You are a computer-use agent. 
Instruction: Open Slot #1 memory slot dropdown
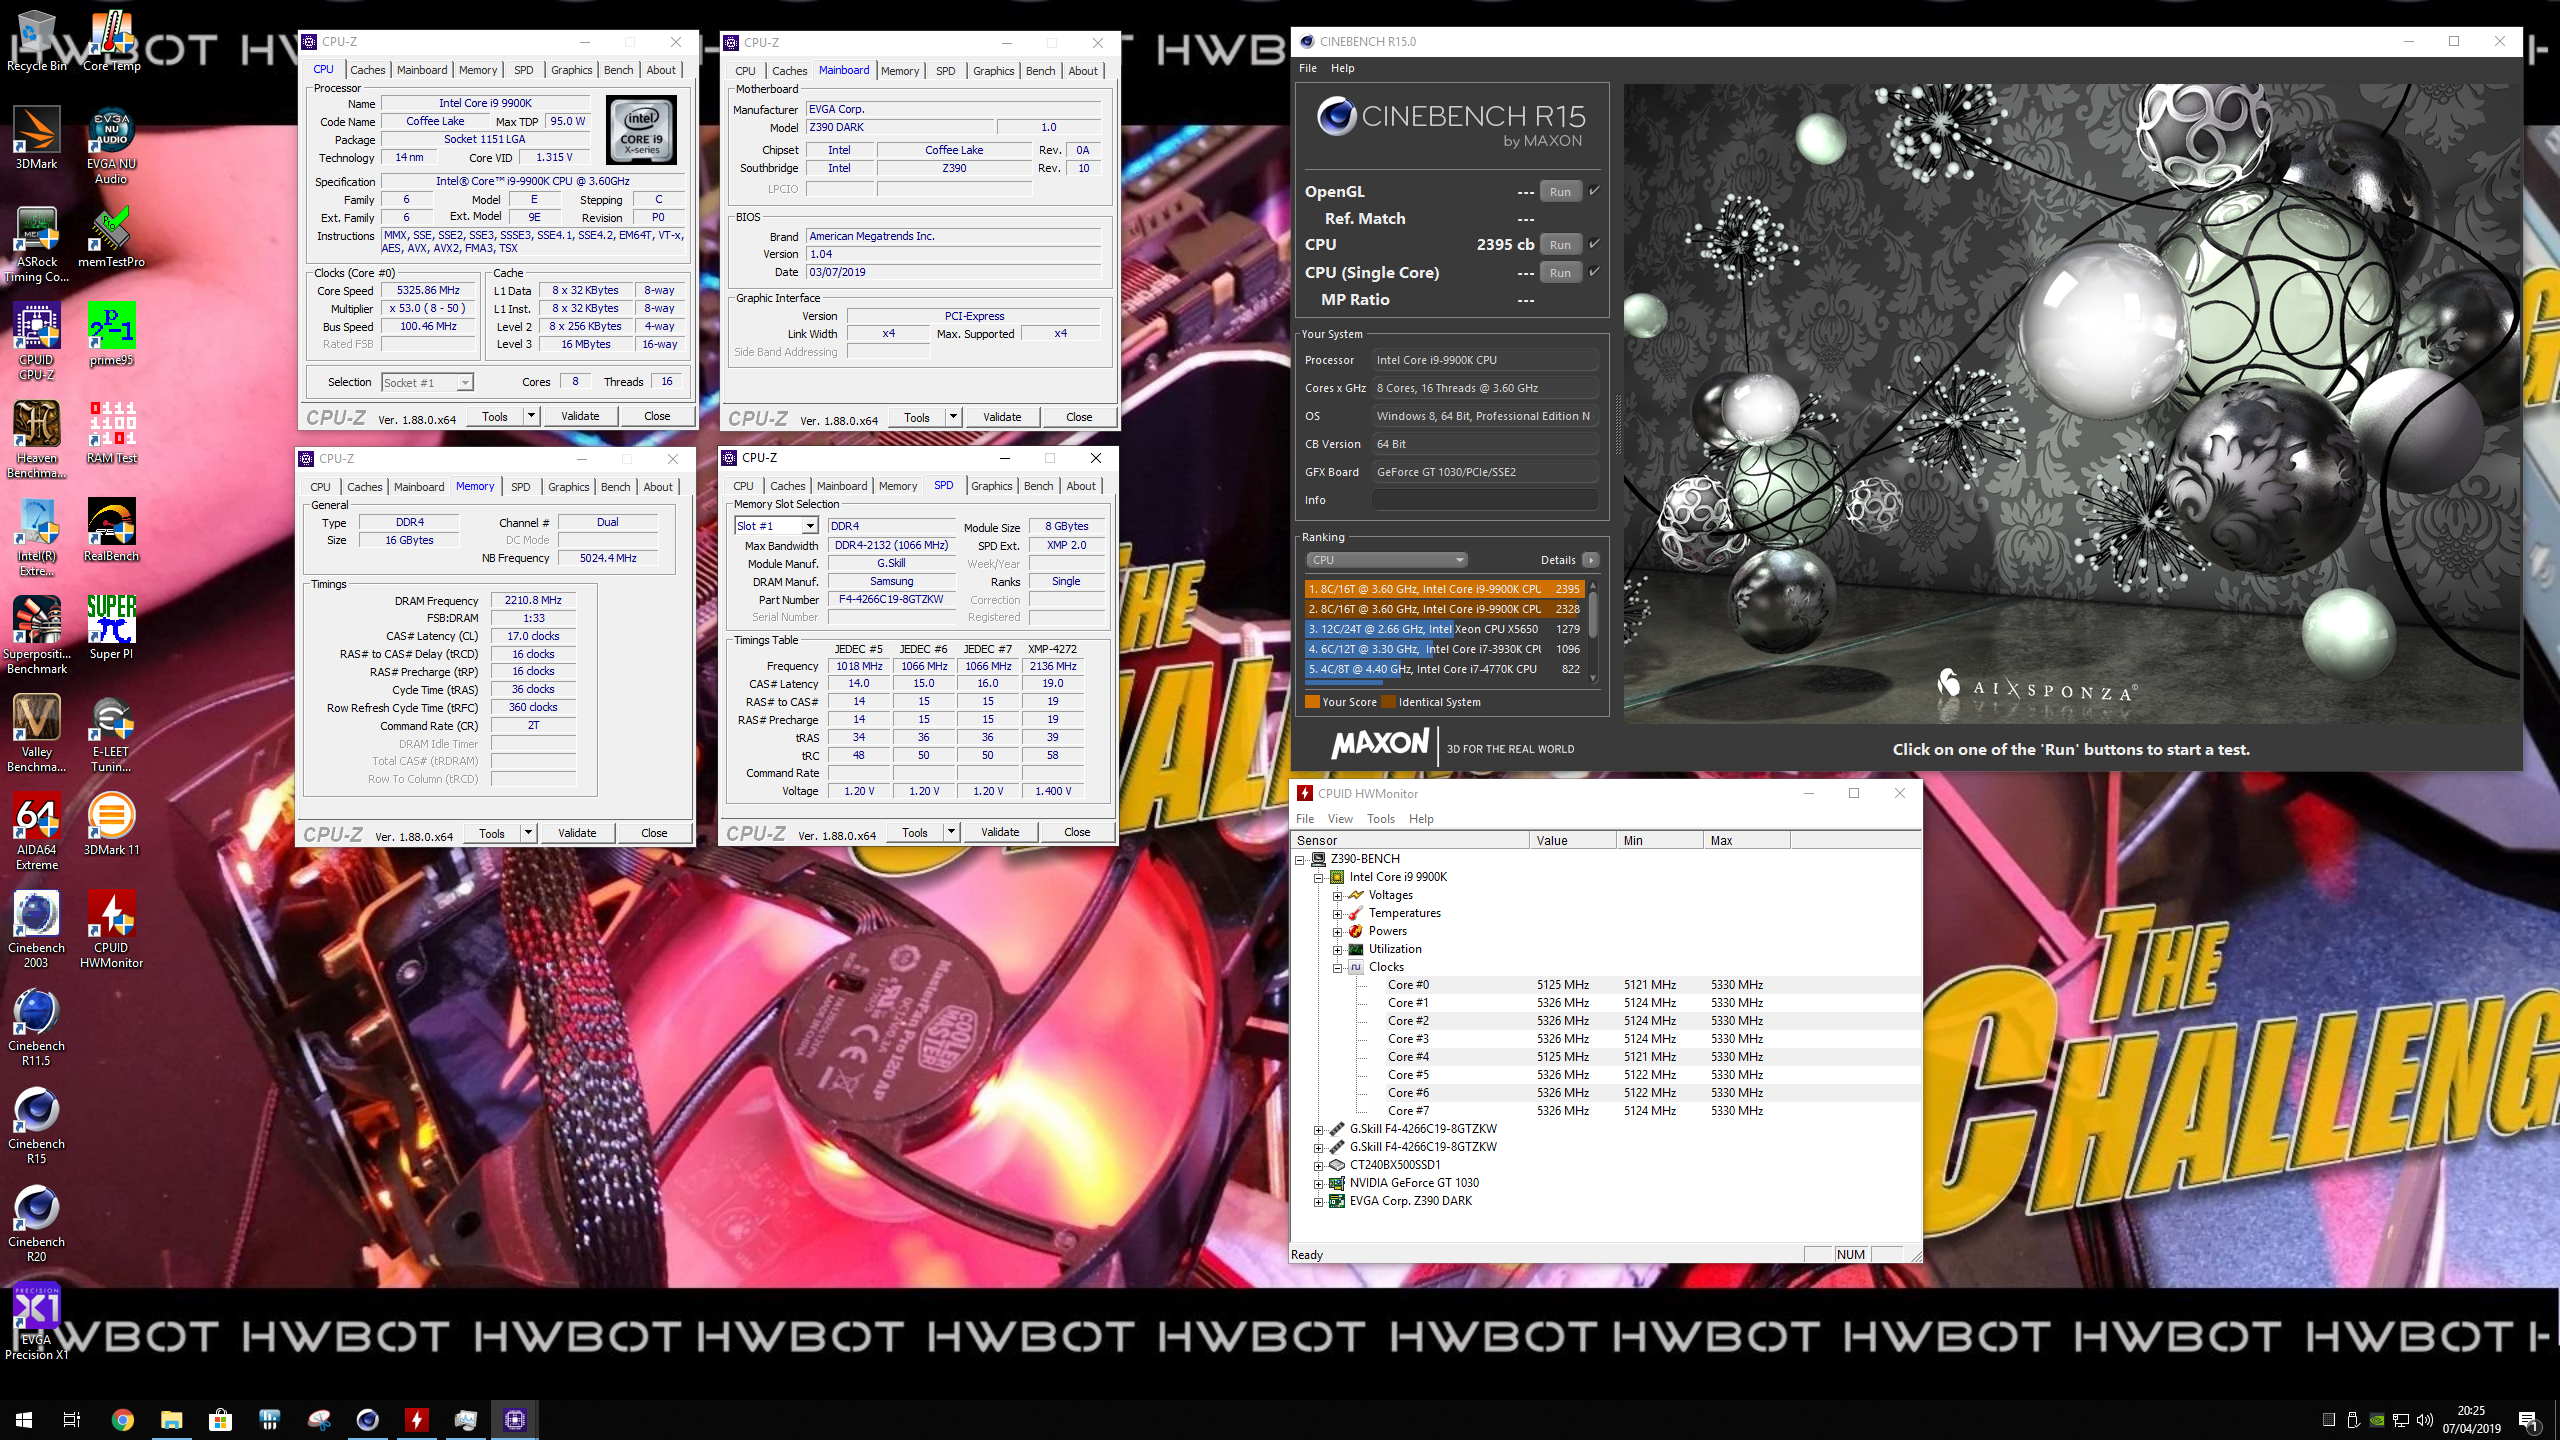[777, 526]
